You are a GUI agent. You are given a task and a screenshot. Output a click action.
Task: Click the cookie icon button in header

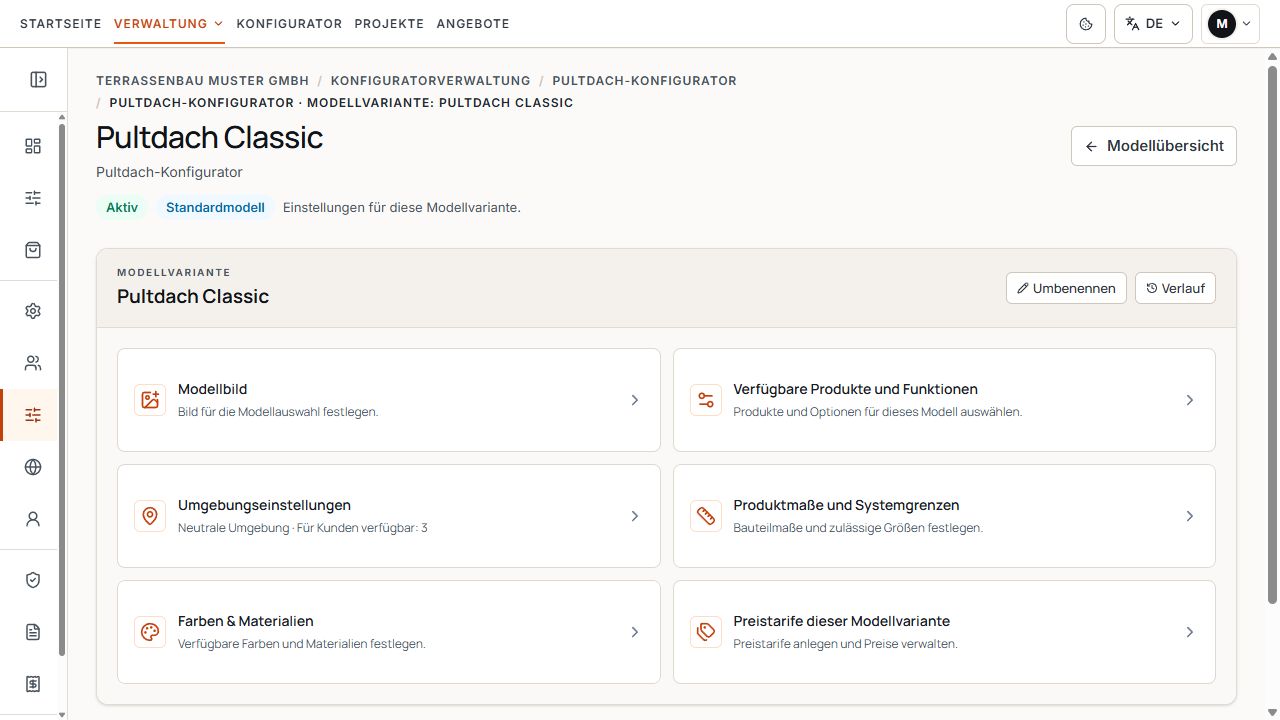1086,24
